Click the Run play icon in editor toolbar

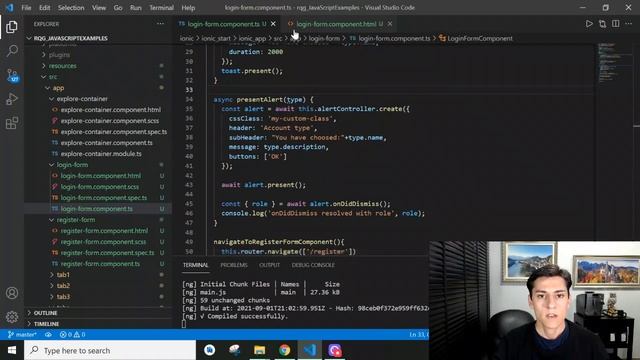589,24
